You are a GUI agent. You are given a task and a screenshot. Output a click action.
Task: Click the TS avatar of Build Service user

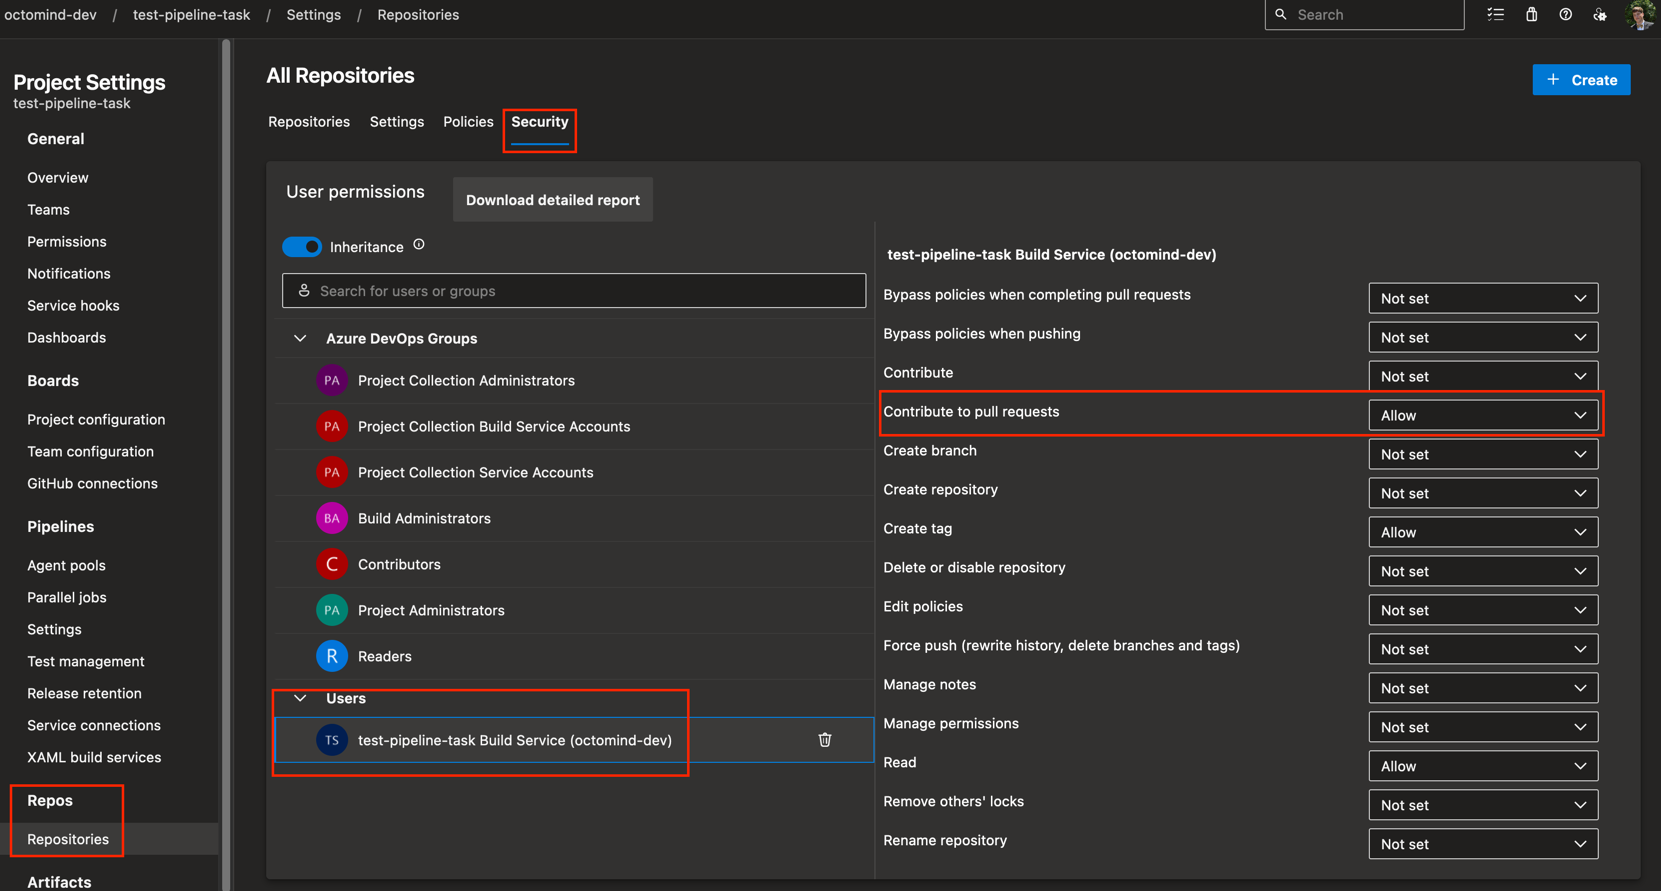[332, 740]
